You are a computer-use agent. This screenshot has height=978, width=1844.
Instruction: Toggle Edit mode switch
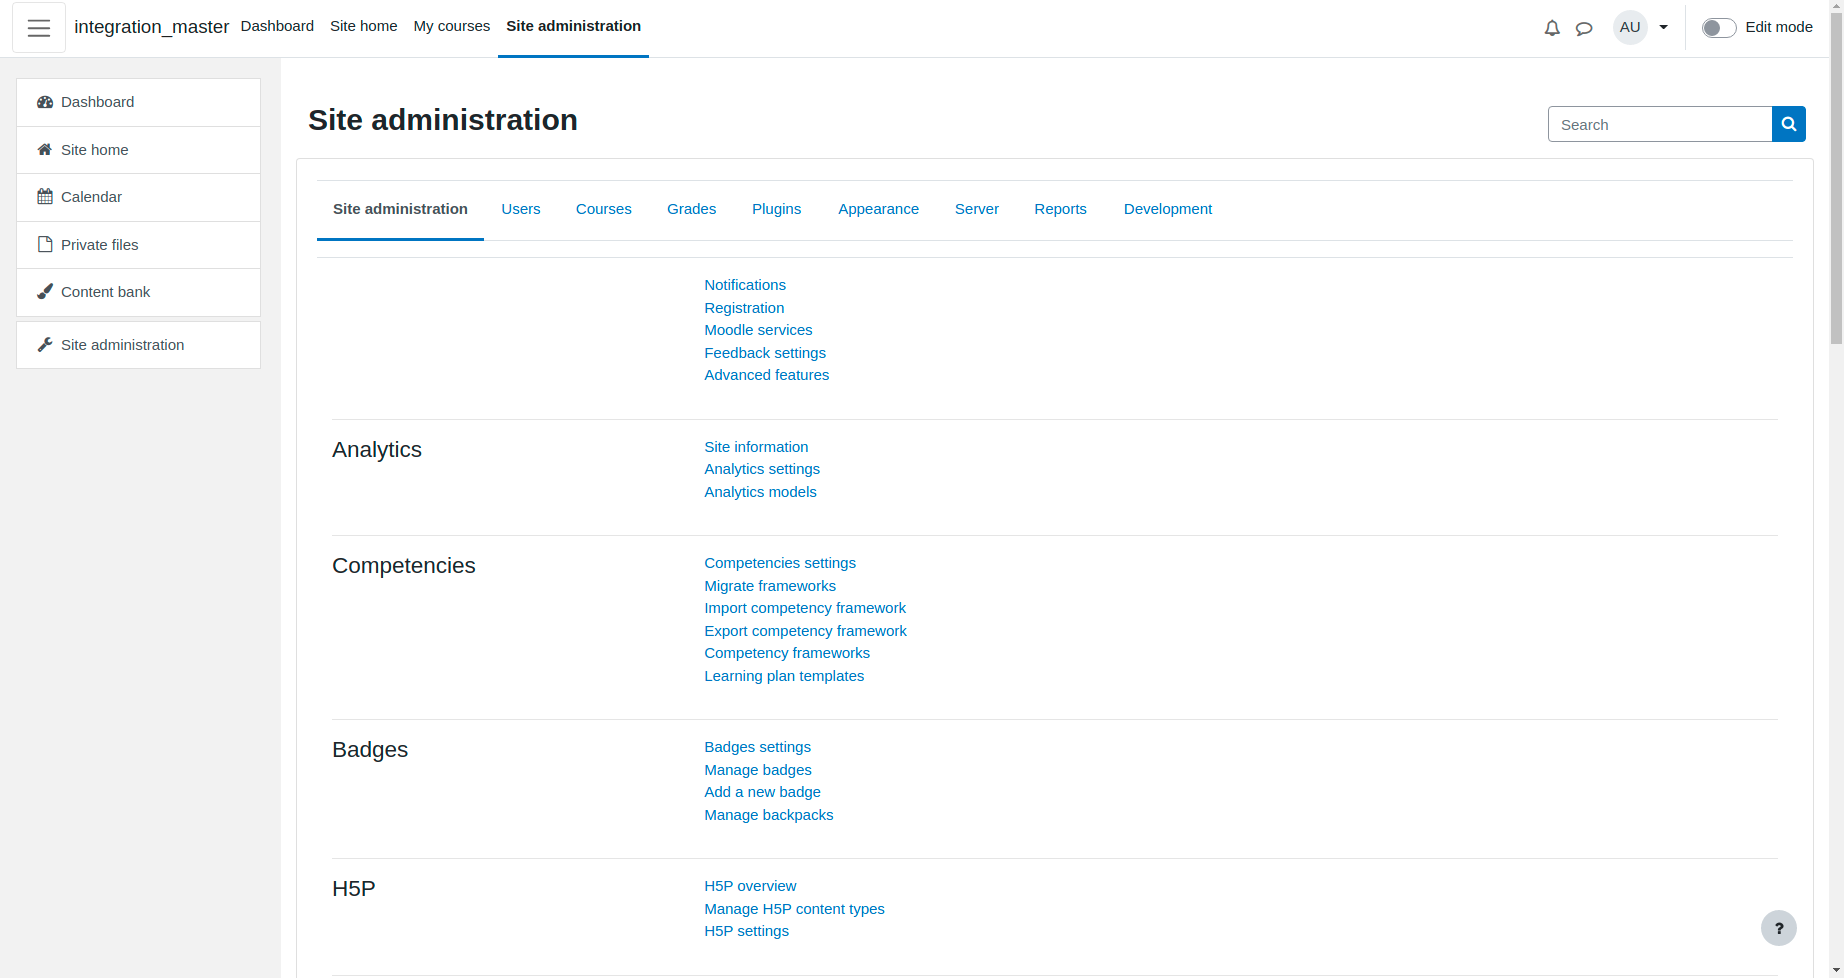tap(1719, 28)
